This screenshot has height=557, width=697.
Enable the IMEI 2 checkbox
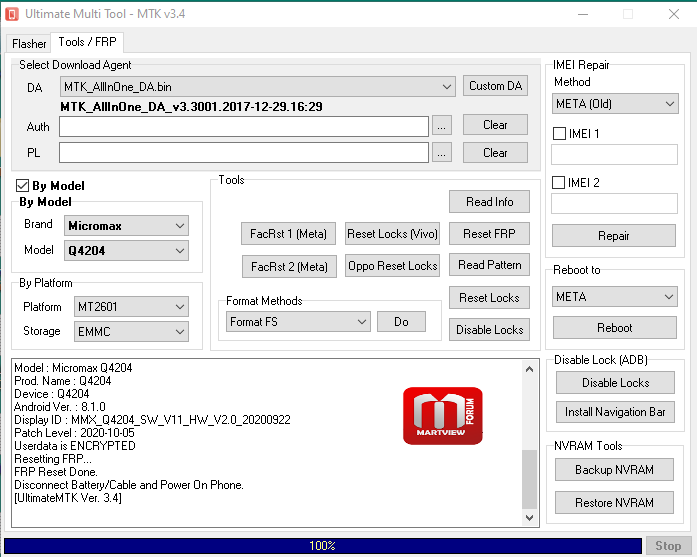[558, 182]
